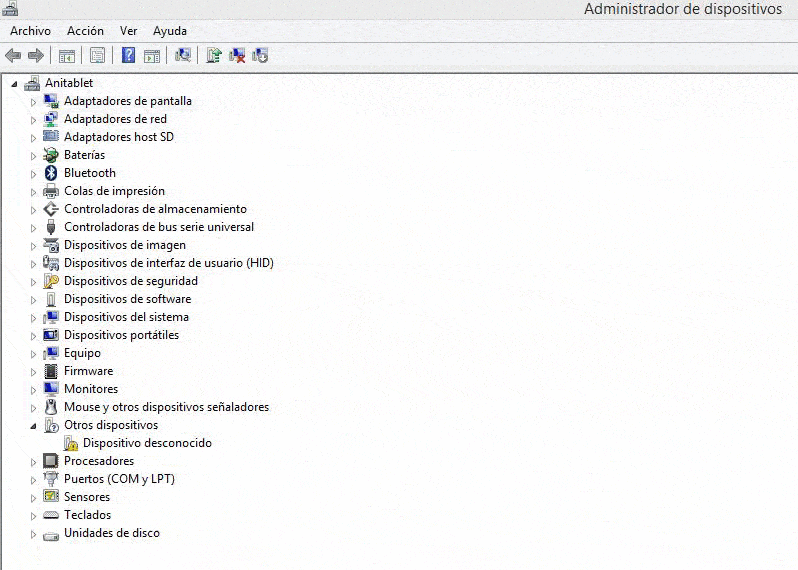Screen dimensions: 798x570
Task: Click the Teclados keyboard icon
Action: pos(50,515)
